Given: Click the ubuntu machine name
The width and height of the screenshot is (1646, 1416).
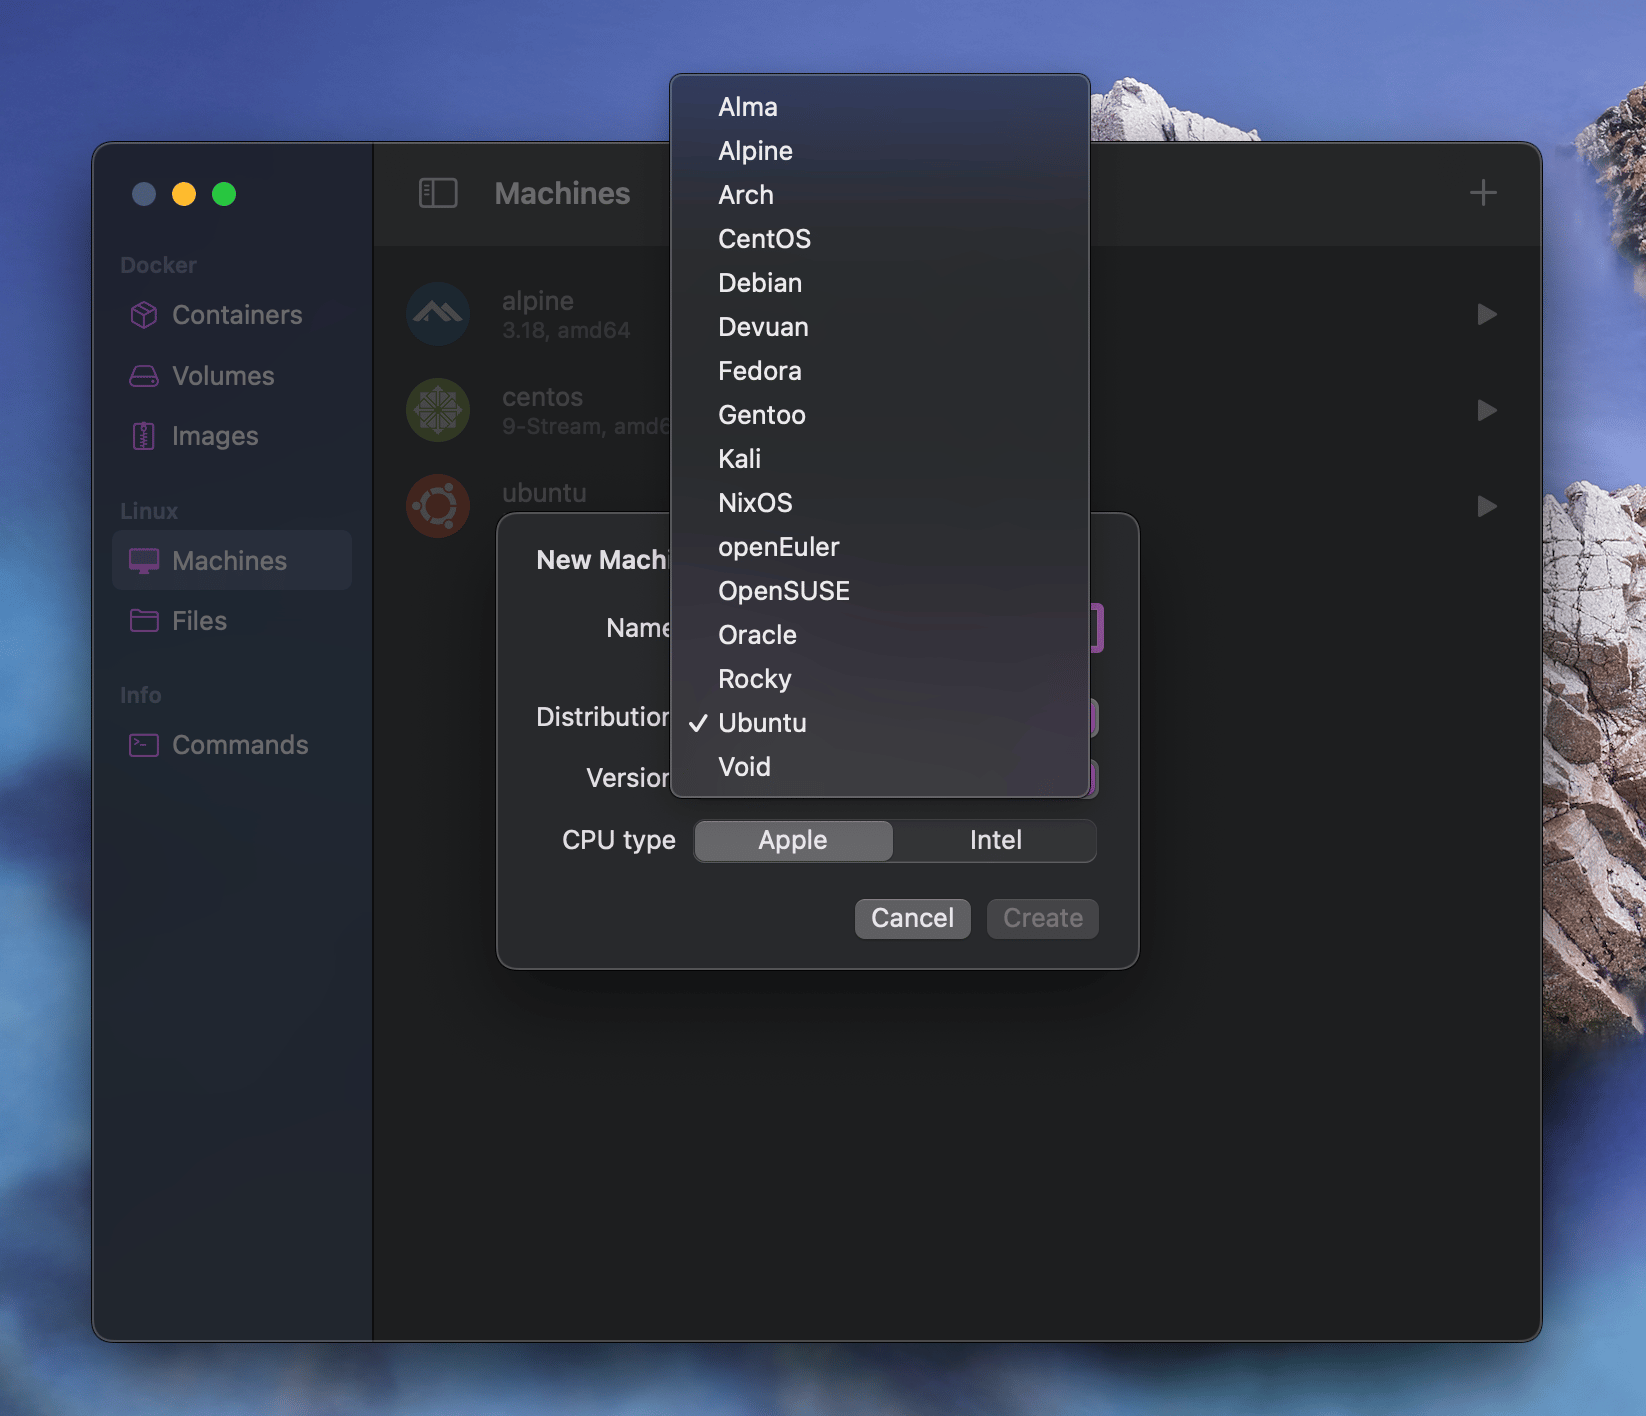Looking at the screenshot, I should 544,493.
